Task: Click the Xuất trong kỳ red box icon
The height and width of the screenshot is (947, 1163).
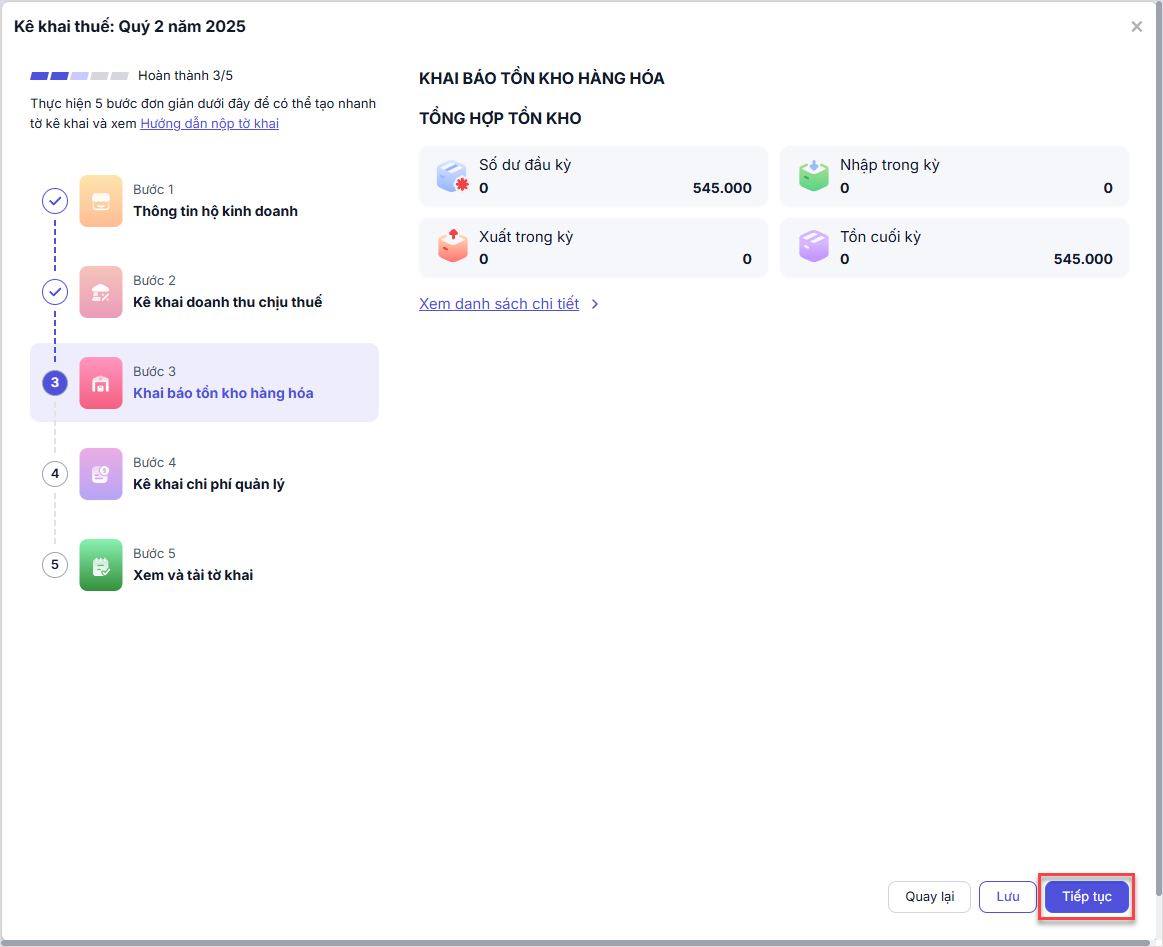Action: [452, 246]
